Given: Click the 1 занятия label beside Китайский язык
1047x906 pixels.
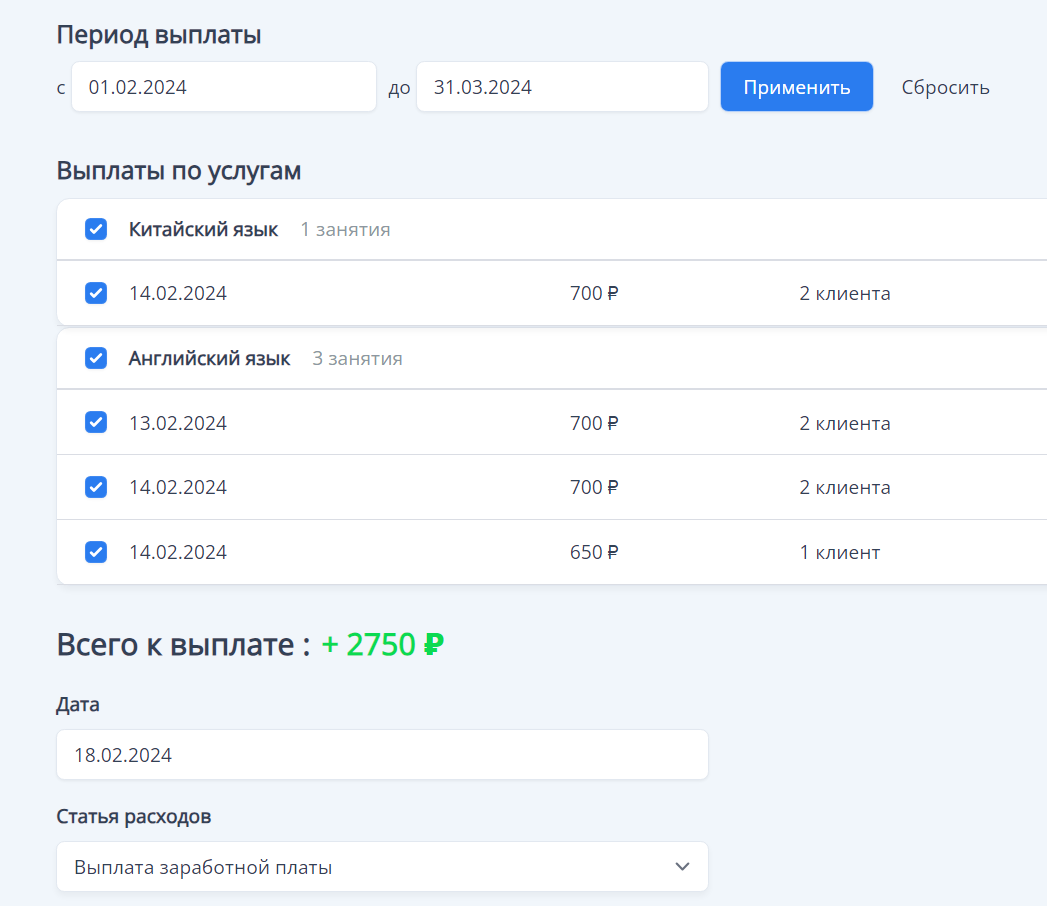Looking at the screenshot, I should coord(344,229).
